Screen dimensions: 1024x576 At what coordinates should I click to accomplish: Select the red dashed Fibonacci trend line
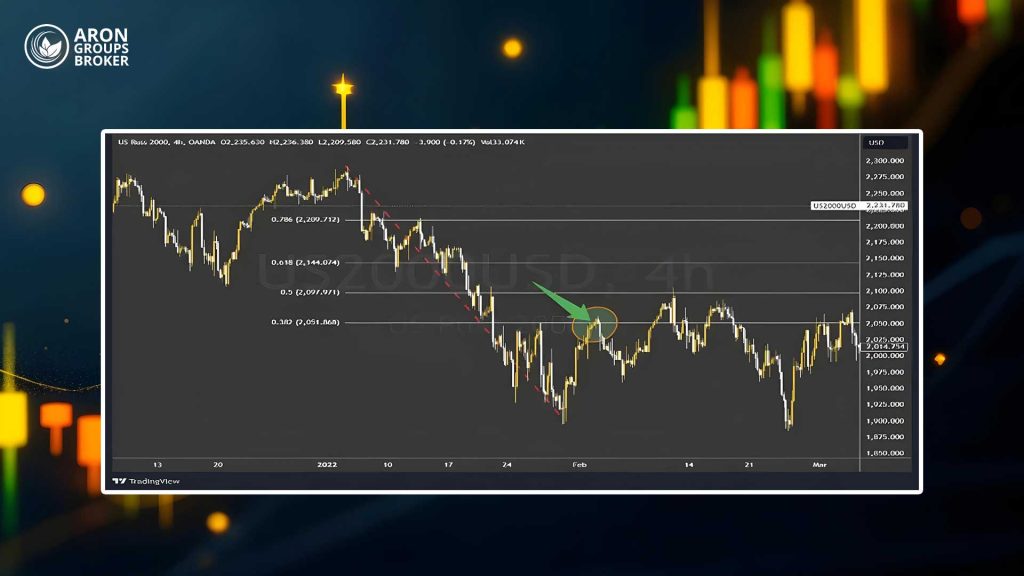[x=453, y=292]
